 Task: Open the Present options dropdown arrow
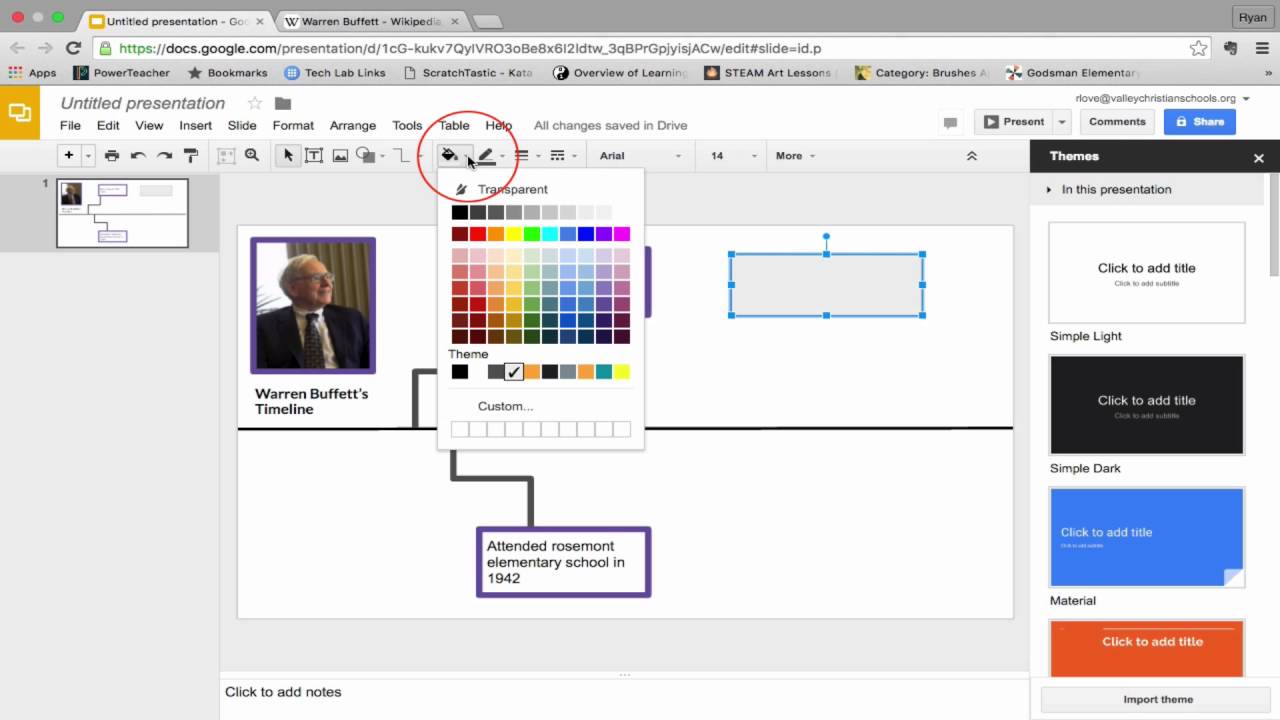point(1062,122)
